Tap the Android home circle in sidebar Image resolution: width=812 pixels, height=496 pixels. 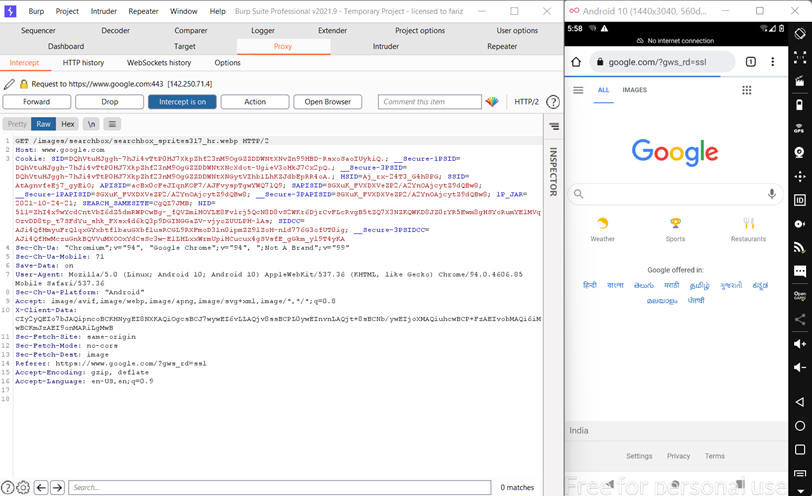pyautogui.click(x=800, y=426)
